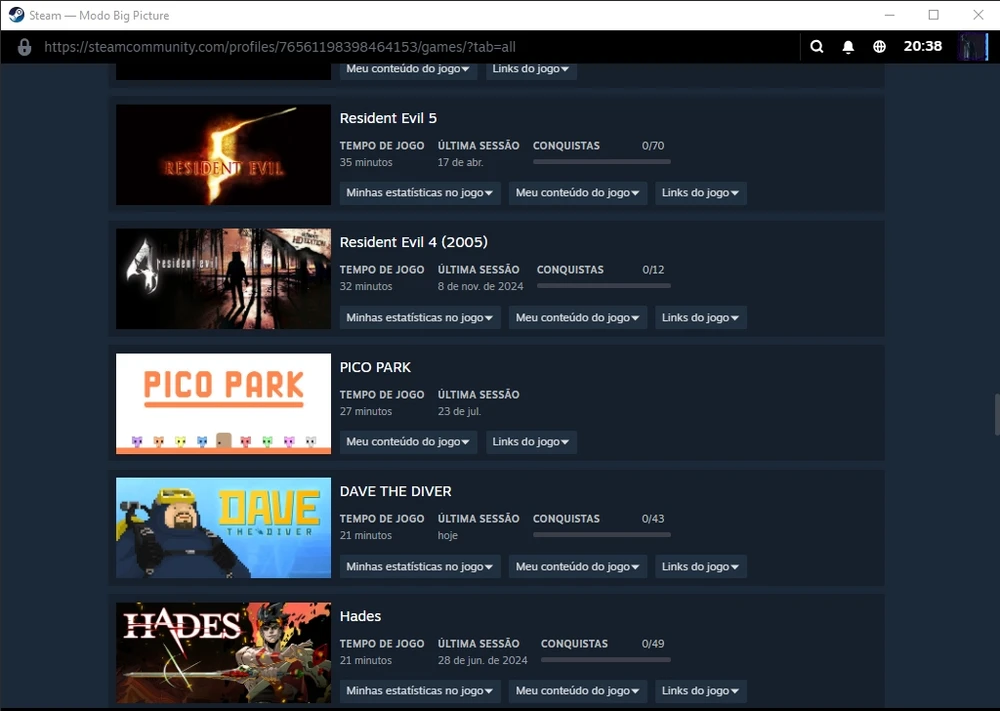The image size is (1000, 711).
Task: Click the Resident Evil 4 (2005) title
Action: 413,242
